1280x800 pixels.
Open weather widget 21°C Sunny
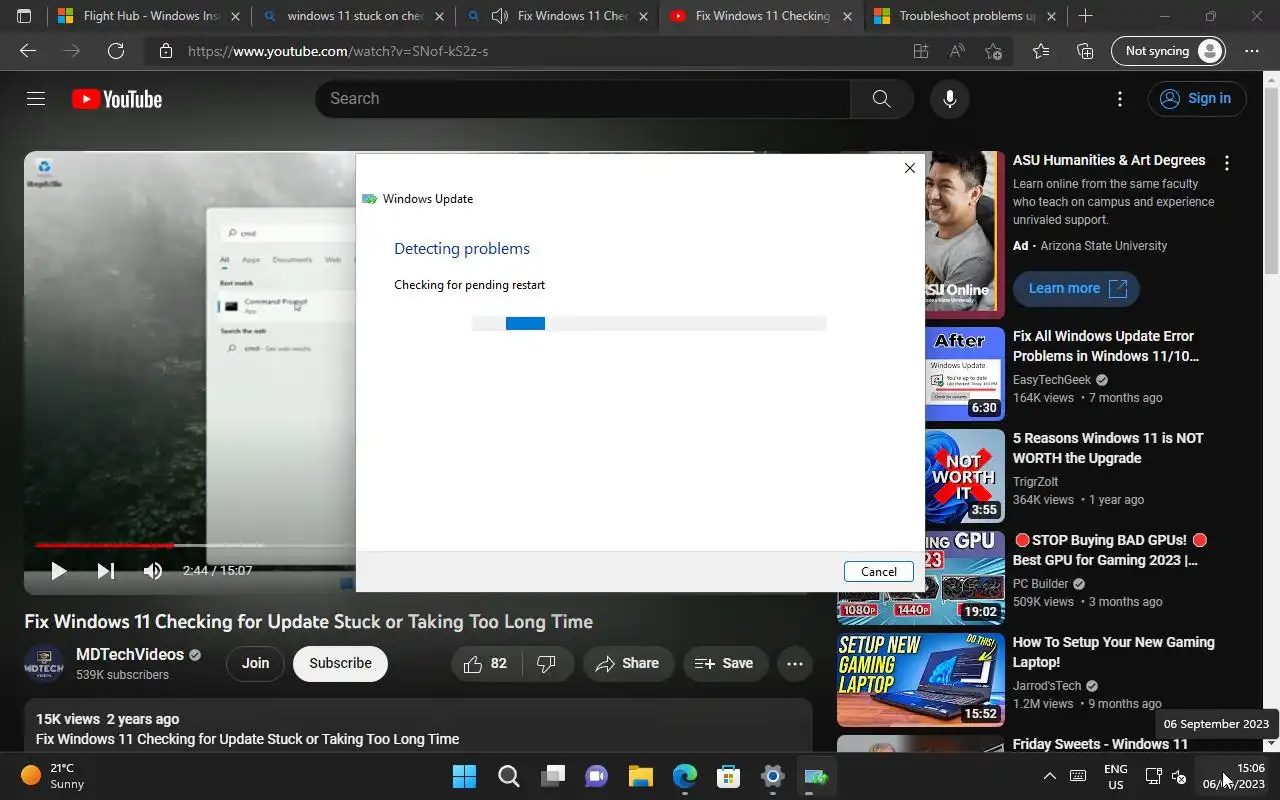54,776
